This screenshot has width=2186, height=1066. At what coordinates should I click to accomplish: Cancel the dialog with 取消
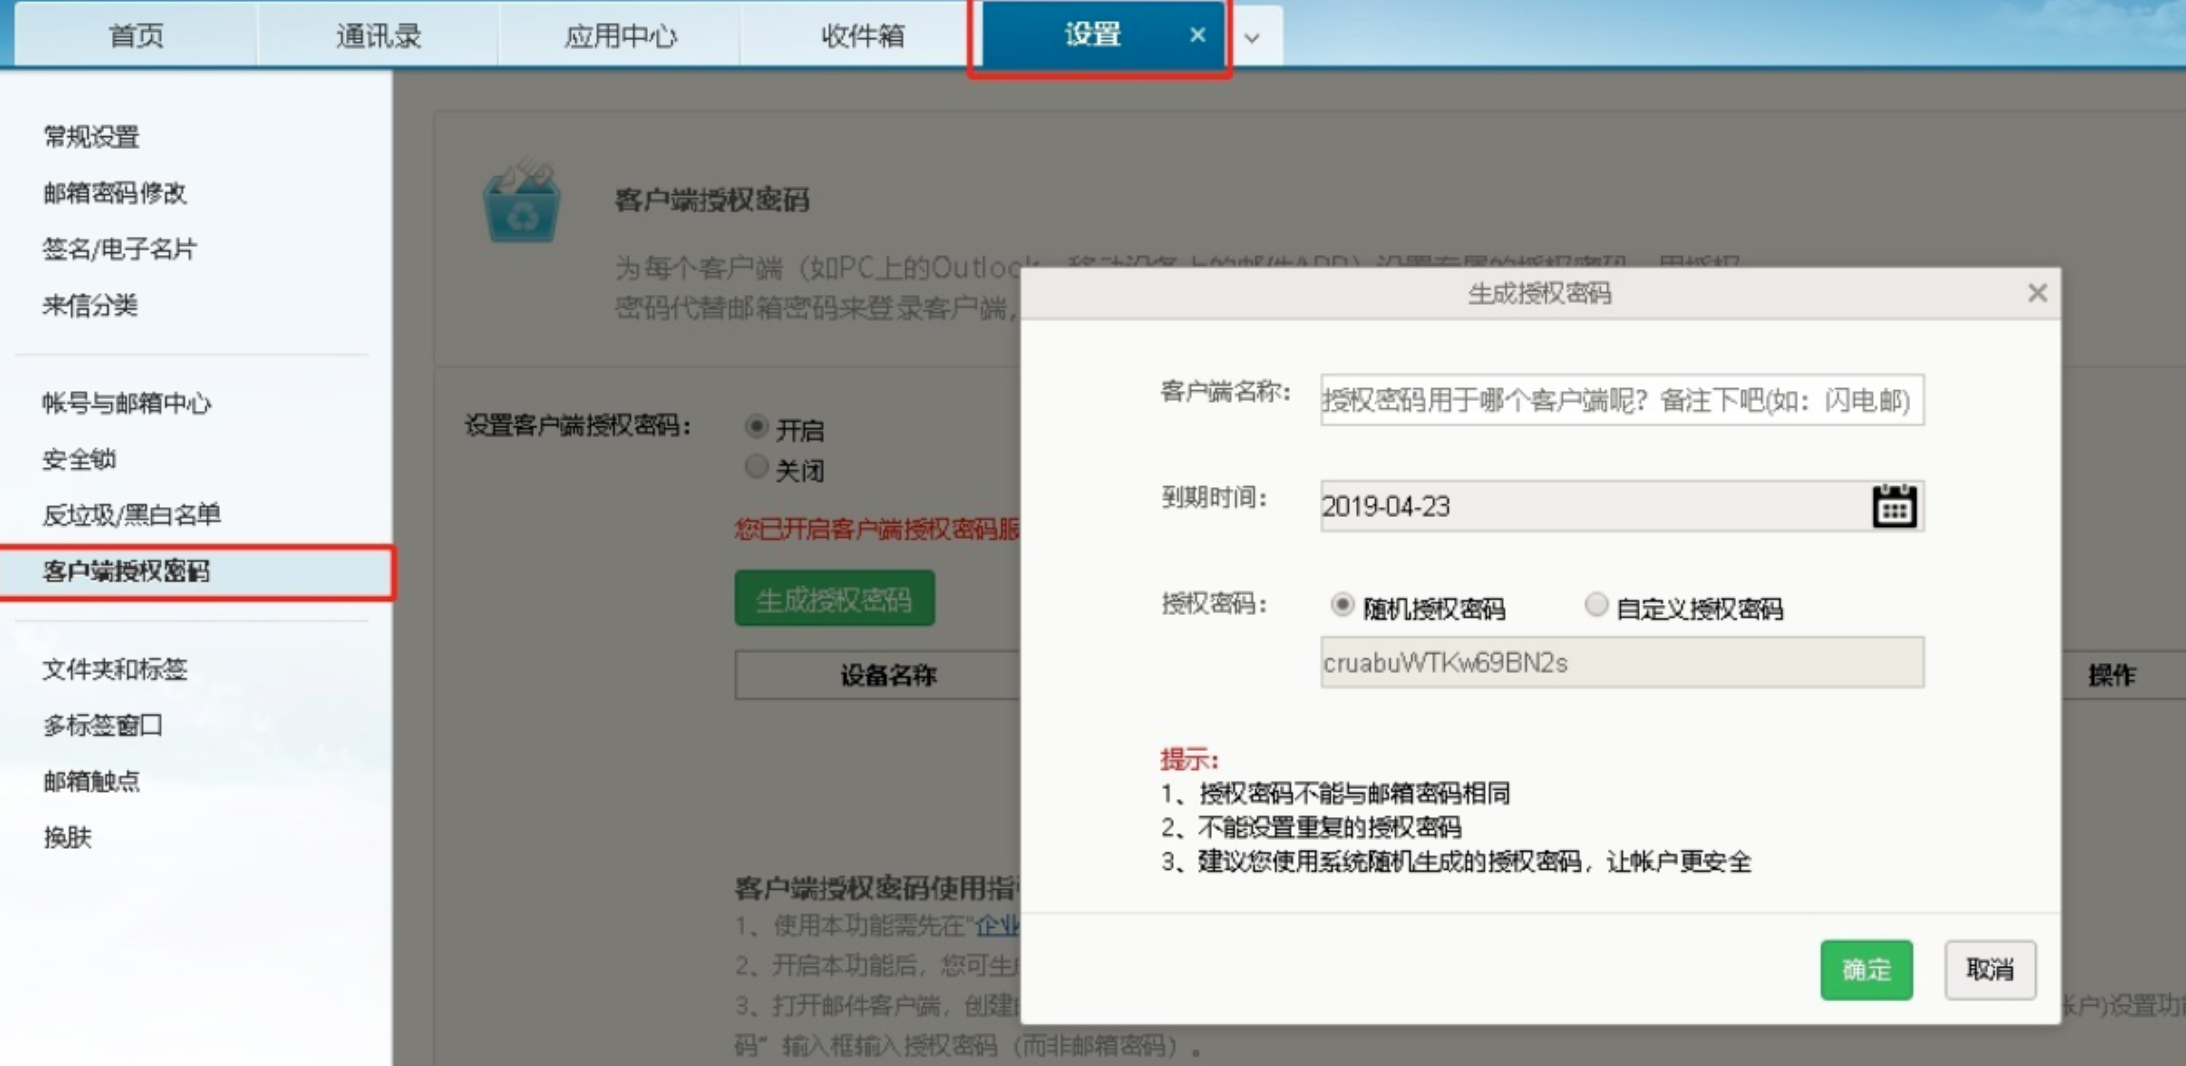click(1990, 969)
